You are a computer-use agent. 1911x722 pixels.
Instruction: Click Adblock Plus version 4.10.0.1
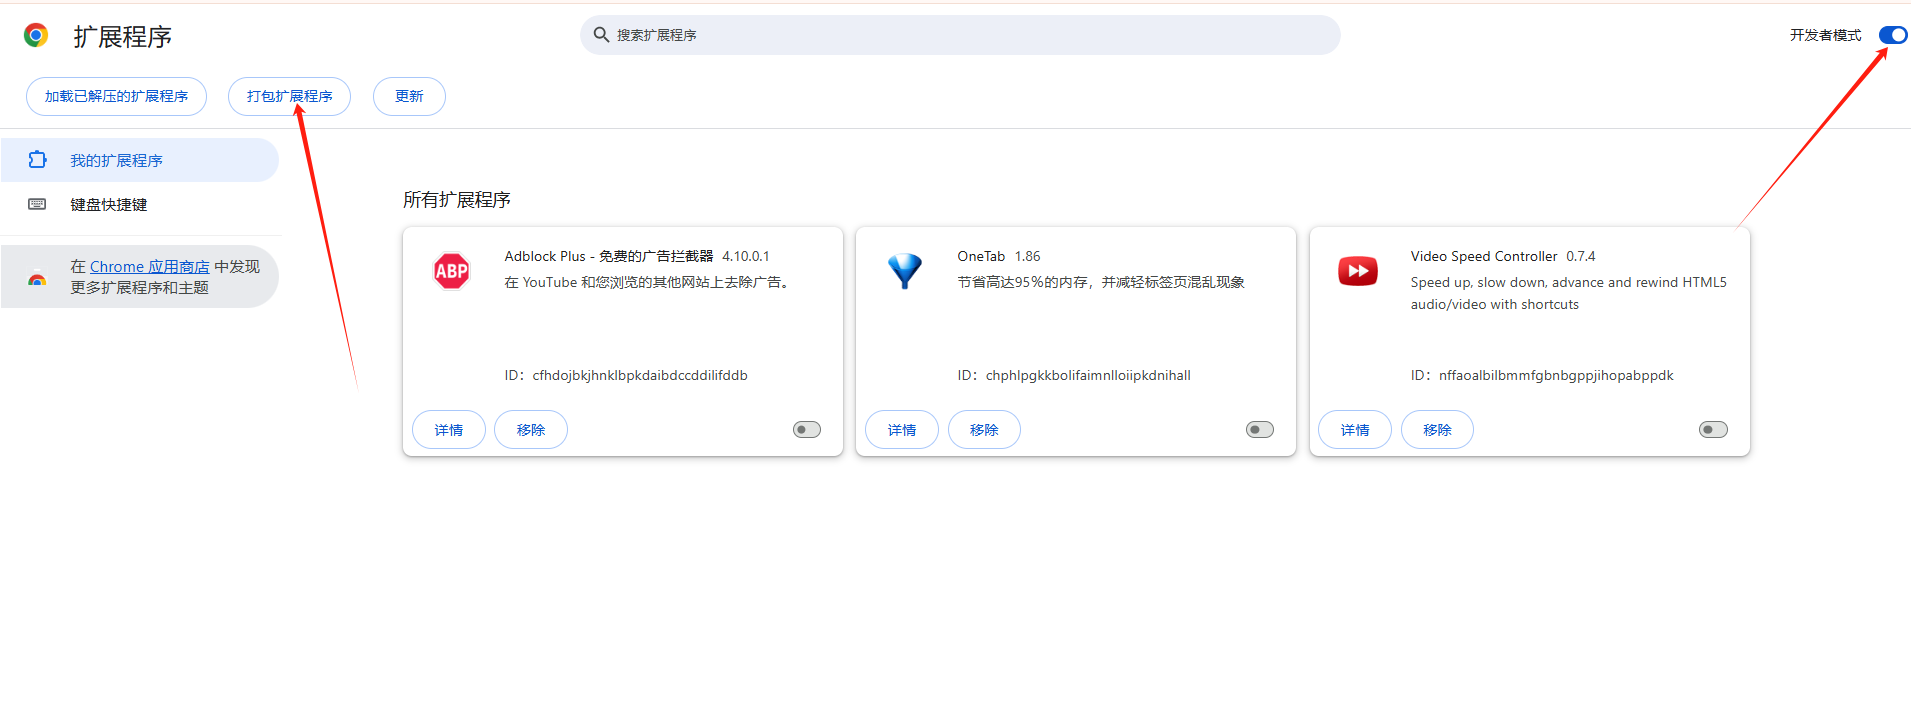tap(746, 256)
